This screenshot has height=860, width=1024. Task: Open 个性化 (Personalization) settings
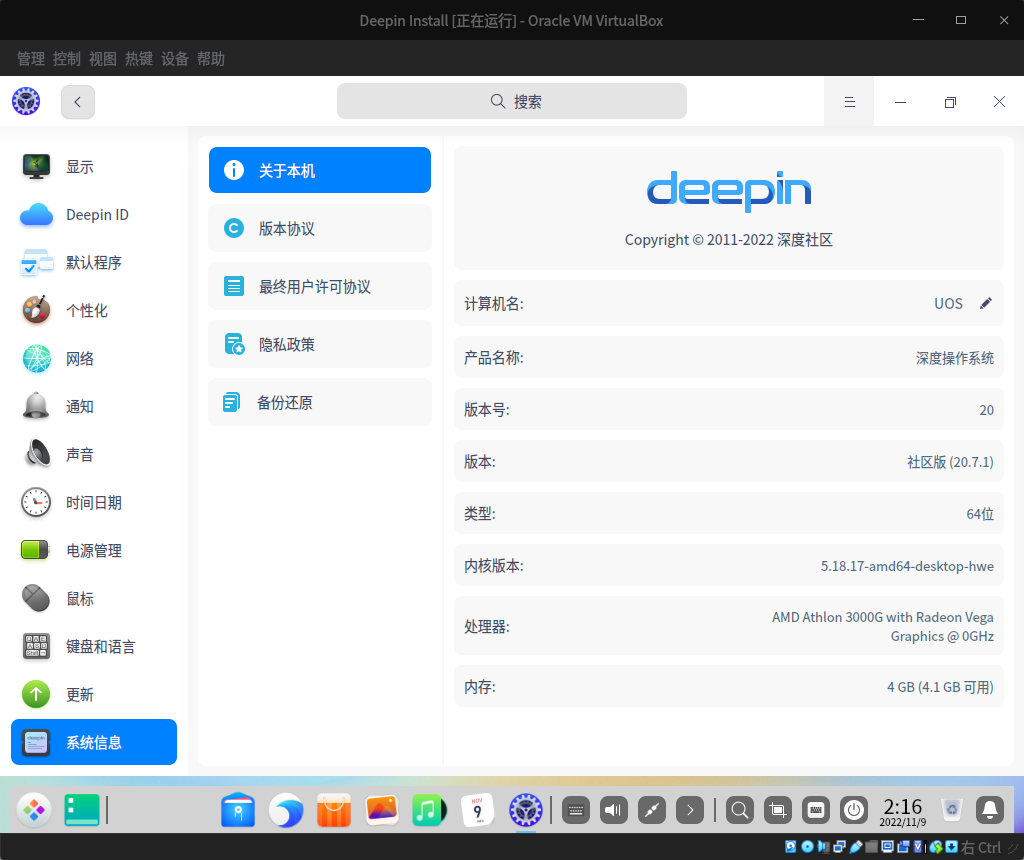click(x=94, y=311)
